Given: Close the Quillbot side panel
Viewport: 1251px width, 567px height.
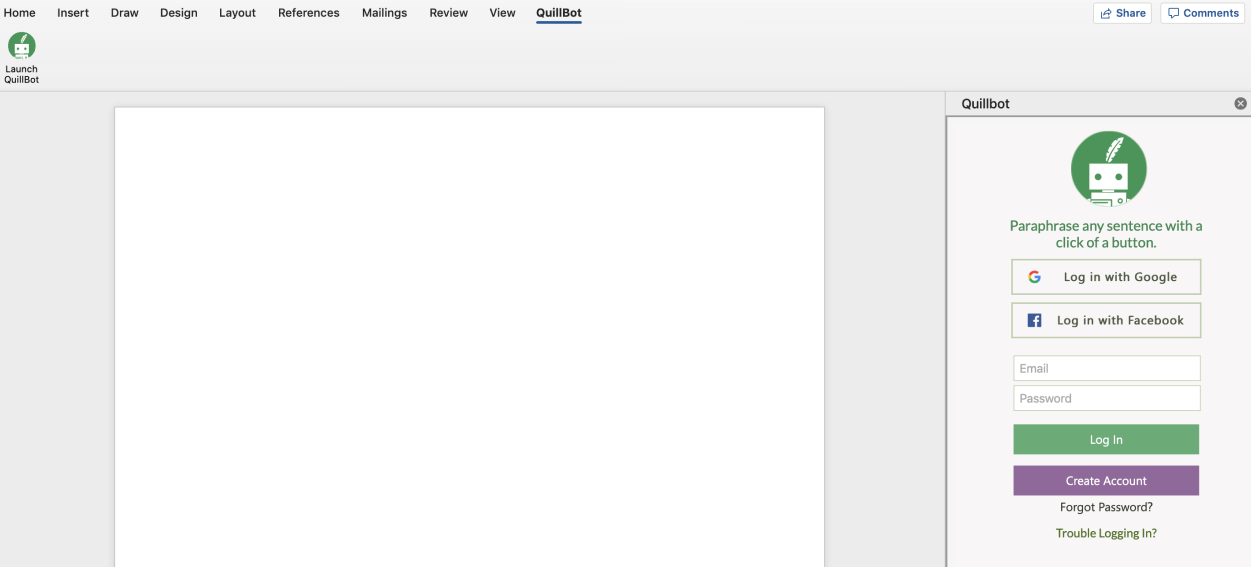Looking at the screenshot, I should pyautogui.click(x=1240, y=103).
